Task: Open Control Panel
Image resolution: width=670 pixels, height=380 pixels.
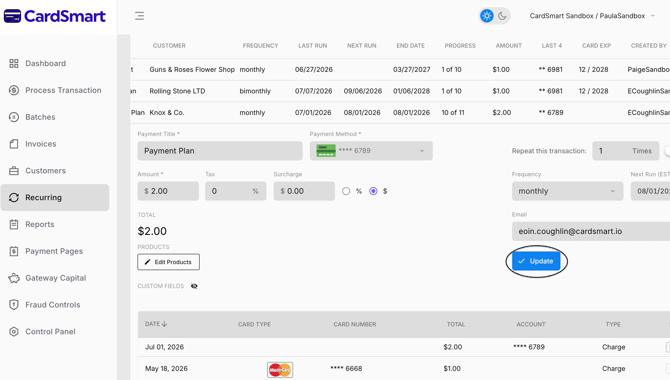Action: point(50,332)
